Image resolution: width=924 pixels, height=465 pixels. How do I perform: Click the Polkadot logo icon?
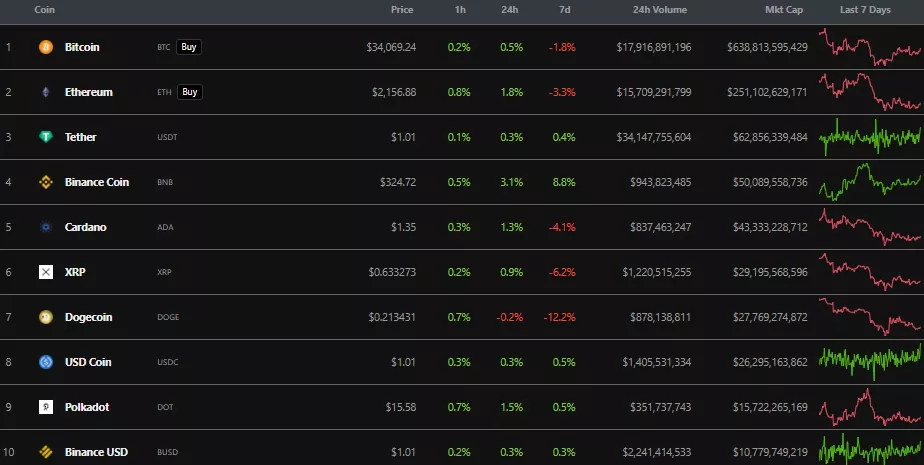click(x=45, y=407)
